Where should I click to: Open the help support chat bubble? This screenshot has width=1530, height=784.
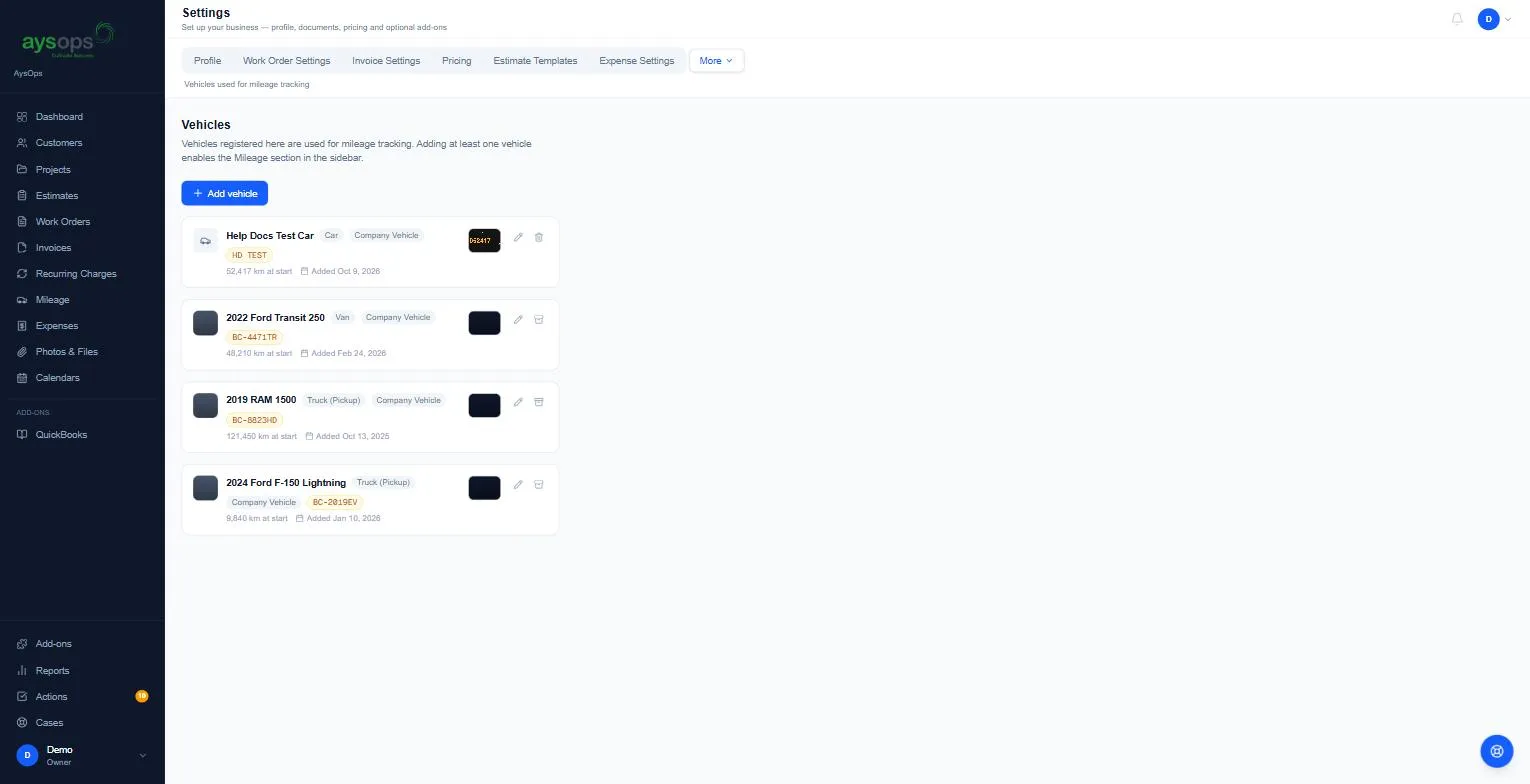1497,751
